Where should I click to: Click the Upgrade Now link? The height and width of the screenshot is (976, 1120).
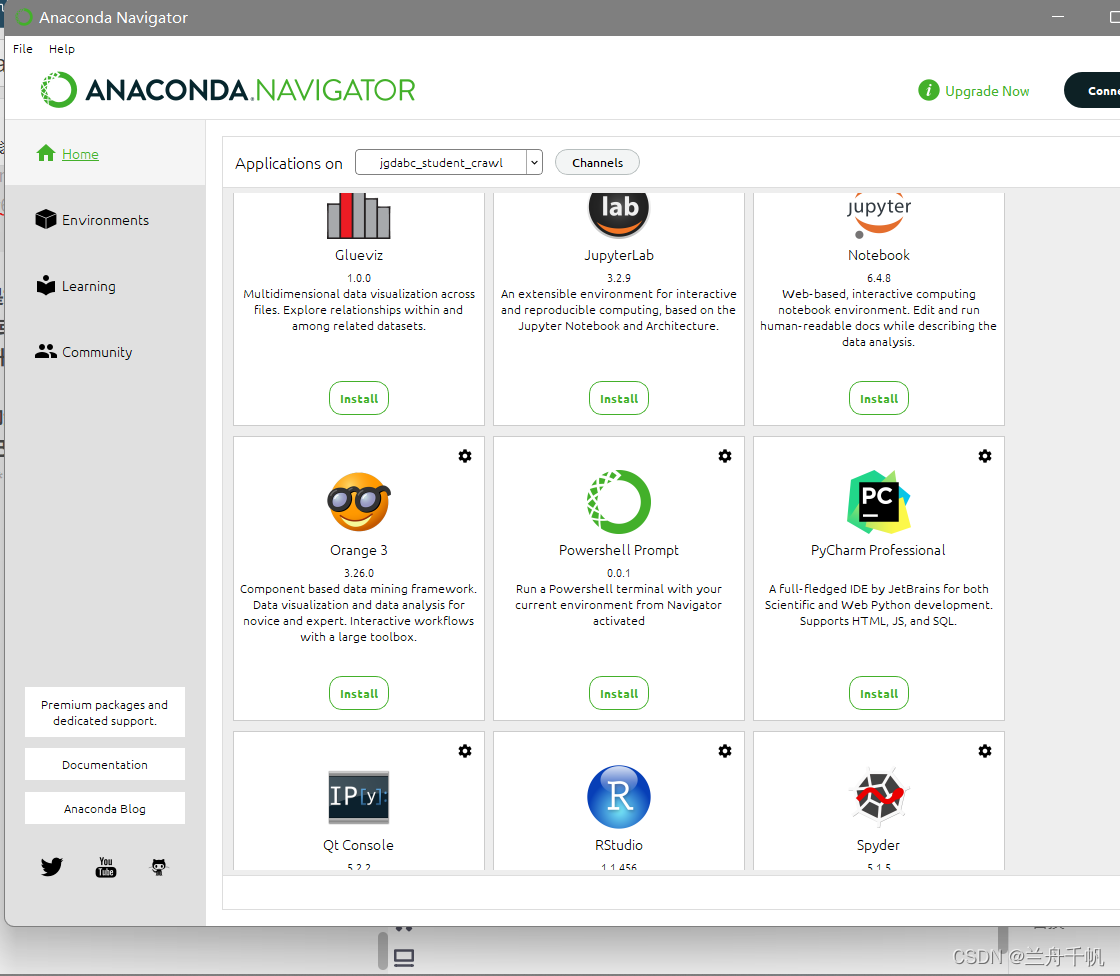click(x=986, y=91)
